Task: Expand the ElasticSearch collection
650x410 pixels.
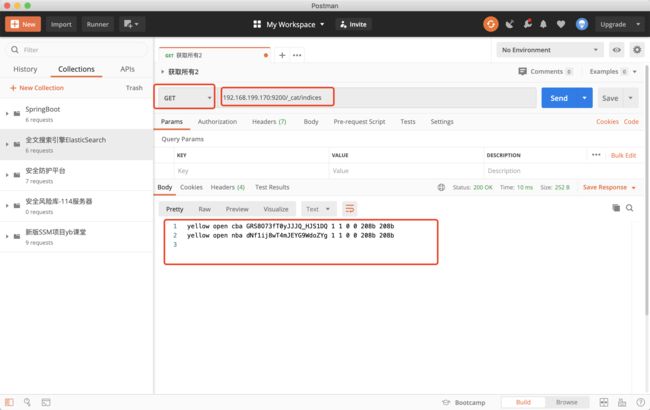Action: pos(7,144)
